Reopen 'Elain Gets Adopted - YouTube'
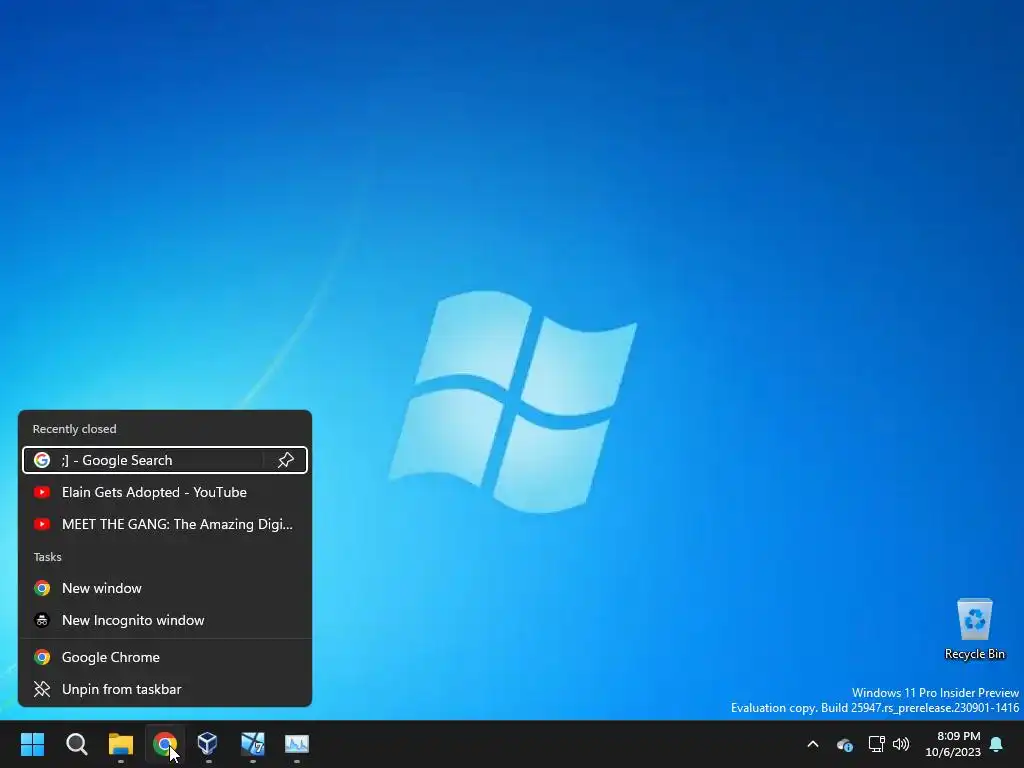Viewport: 1024px width, 768px height. coord(165,492)
